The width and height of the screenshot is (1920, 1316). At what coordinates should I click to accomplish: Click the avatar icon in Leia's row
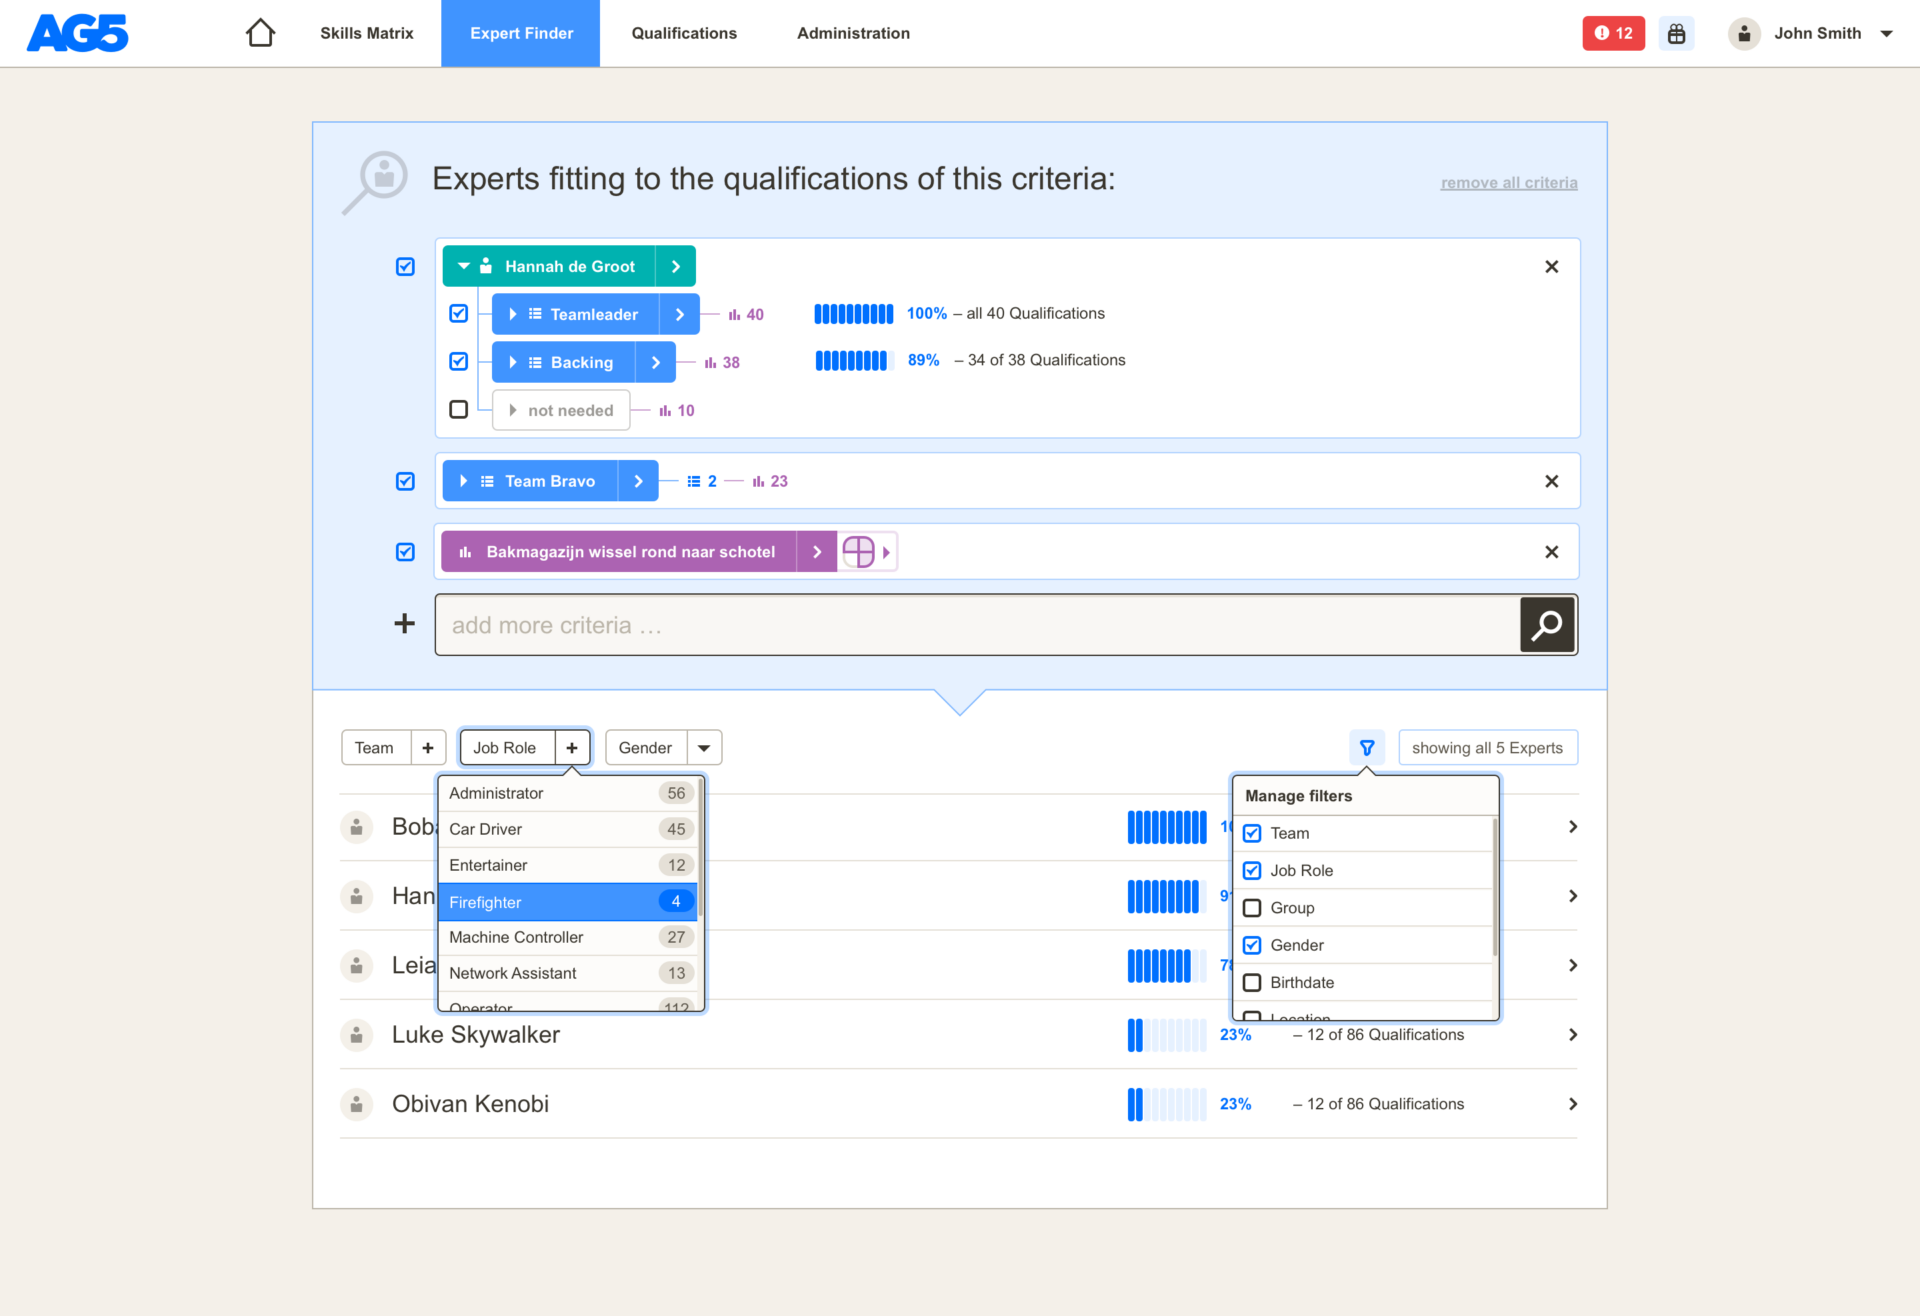click(356, 965)
